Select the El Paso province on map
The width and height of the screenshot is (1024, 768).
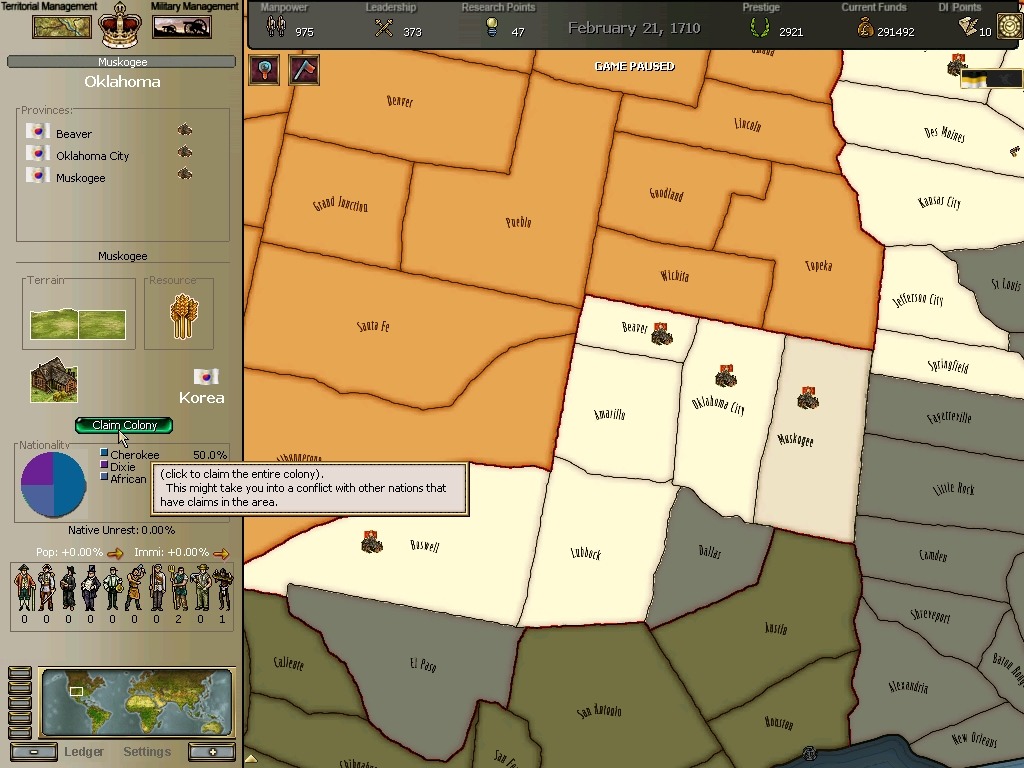pyautogui.click(x=423, y=664)
